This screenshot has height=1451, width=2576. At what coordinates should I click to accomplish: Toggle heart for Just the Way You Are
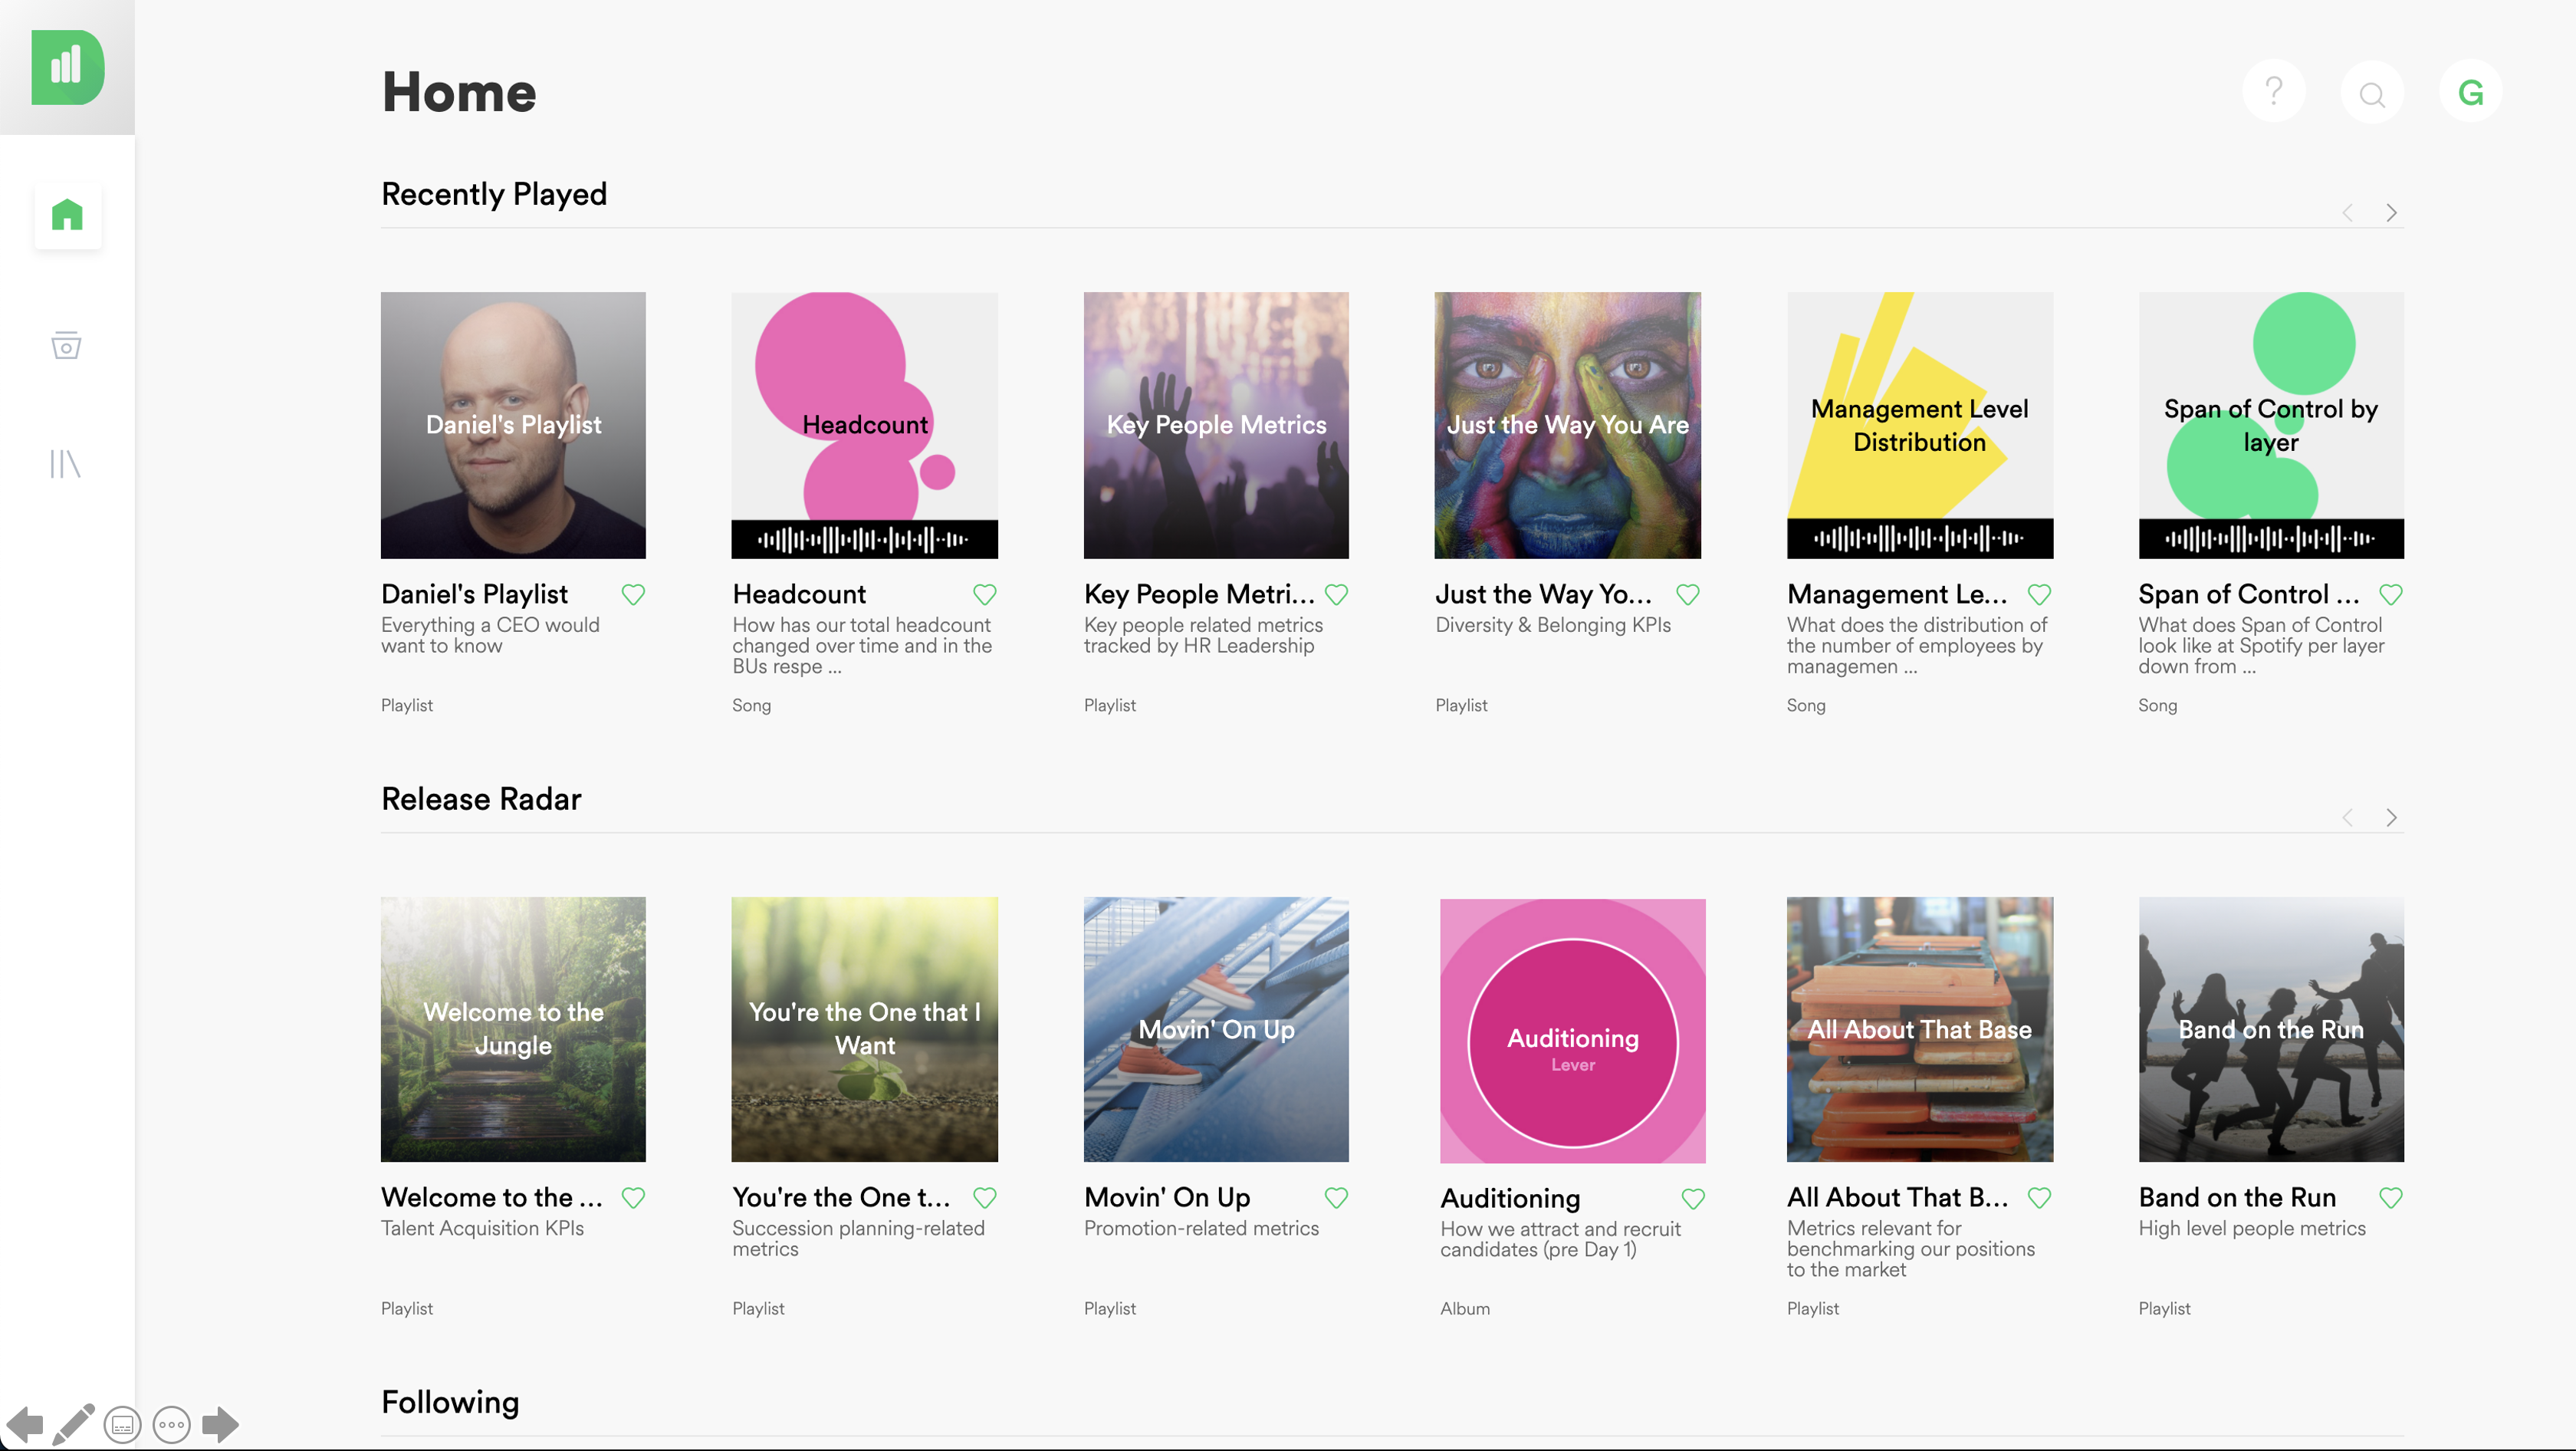[x=1688, y=594]
